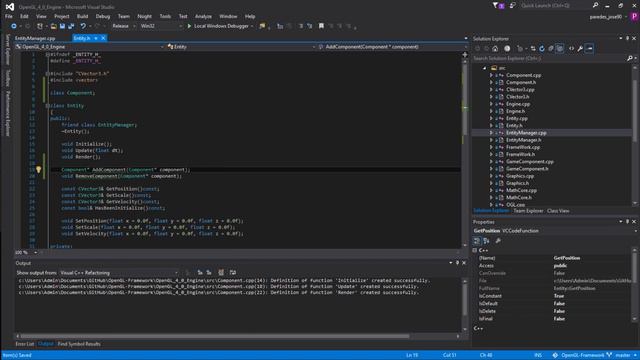The image size is (640, 360).
Task: Click the Refresh icon in Solution Explorer
Action: (x=542, y=49)
